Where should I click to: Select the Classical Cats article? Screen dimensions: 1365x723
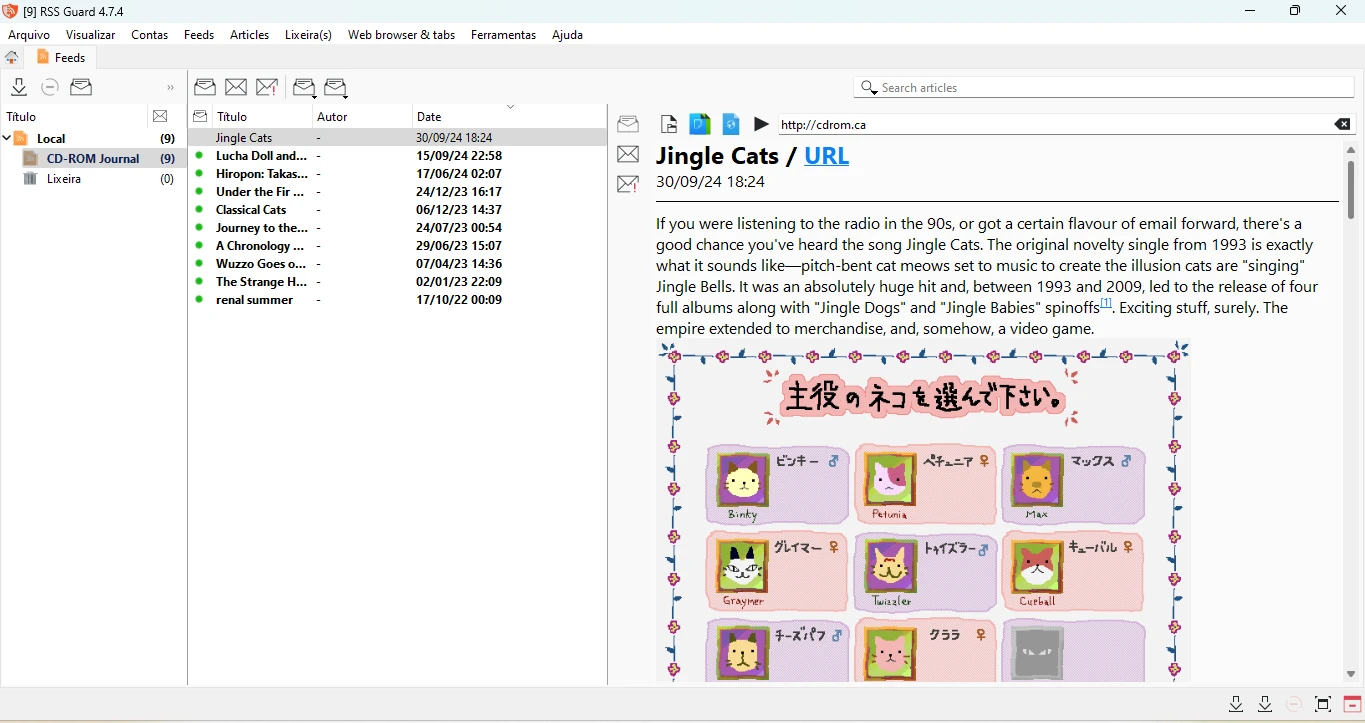(398, 210)
